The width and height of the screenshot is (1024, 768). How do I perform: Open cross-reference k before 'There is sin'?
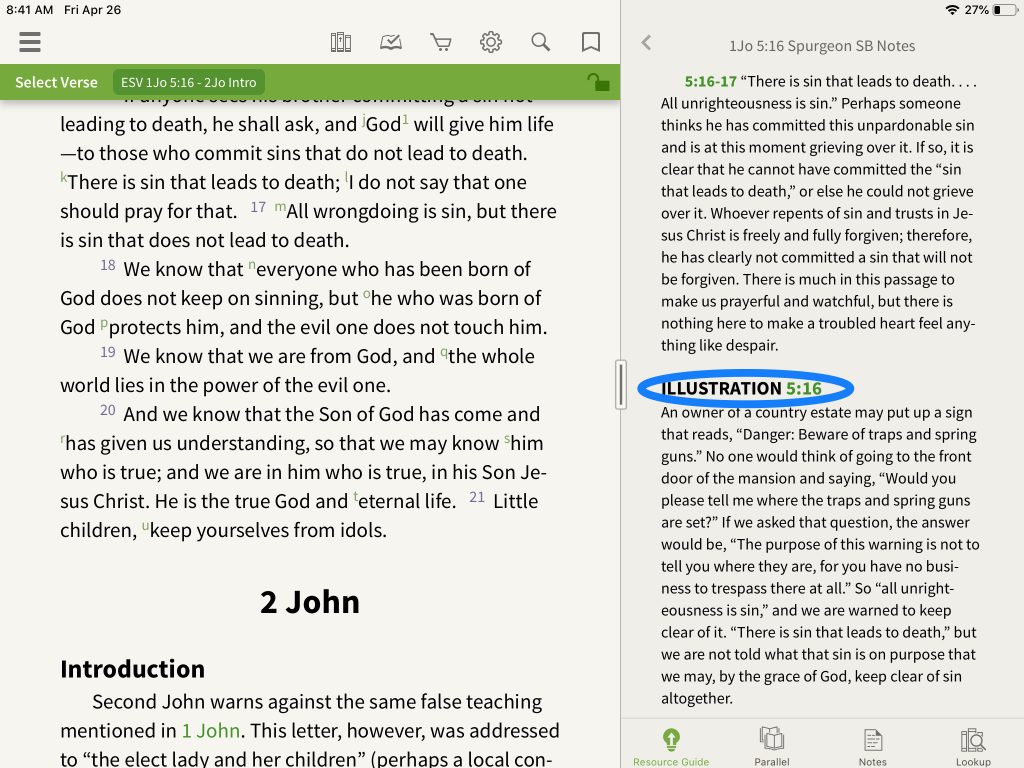click(63, 178)
